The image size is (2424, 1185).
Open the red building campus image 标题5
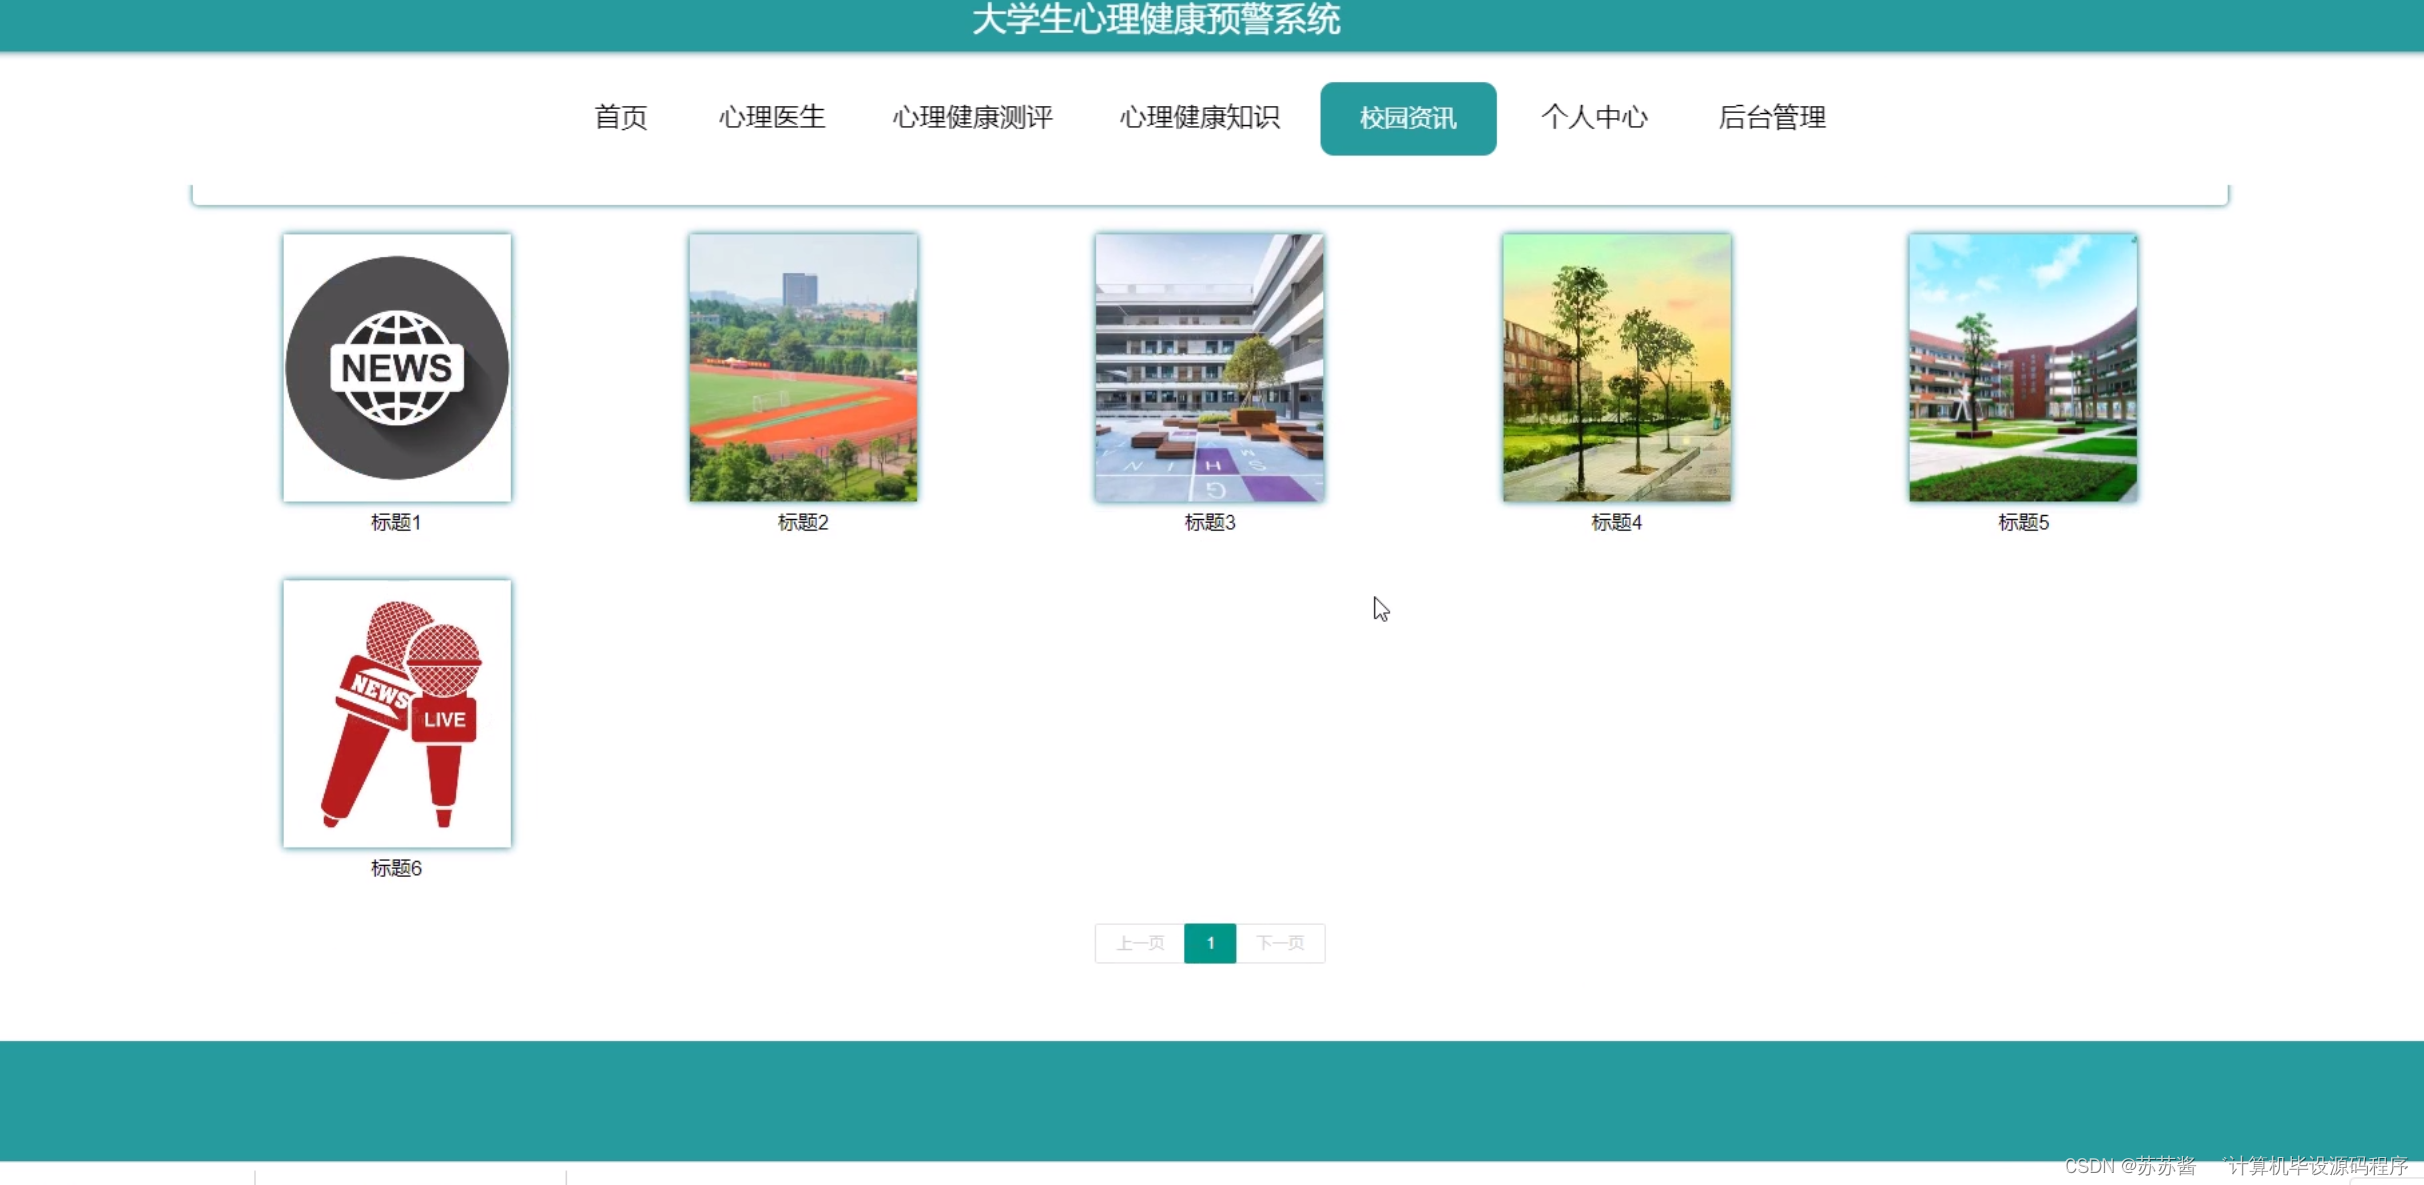click(2022, 367)
